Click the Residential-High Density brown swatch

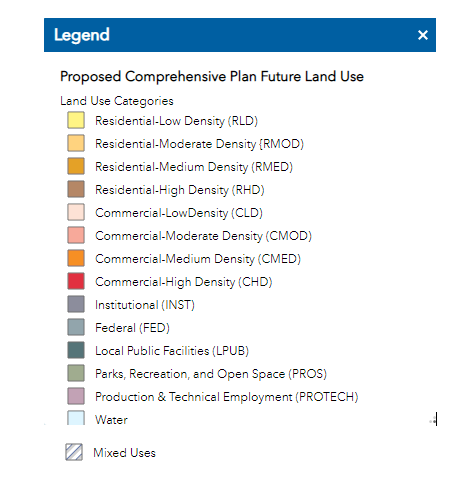click(76, 189)
